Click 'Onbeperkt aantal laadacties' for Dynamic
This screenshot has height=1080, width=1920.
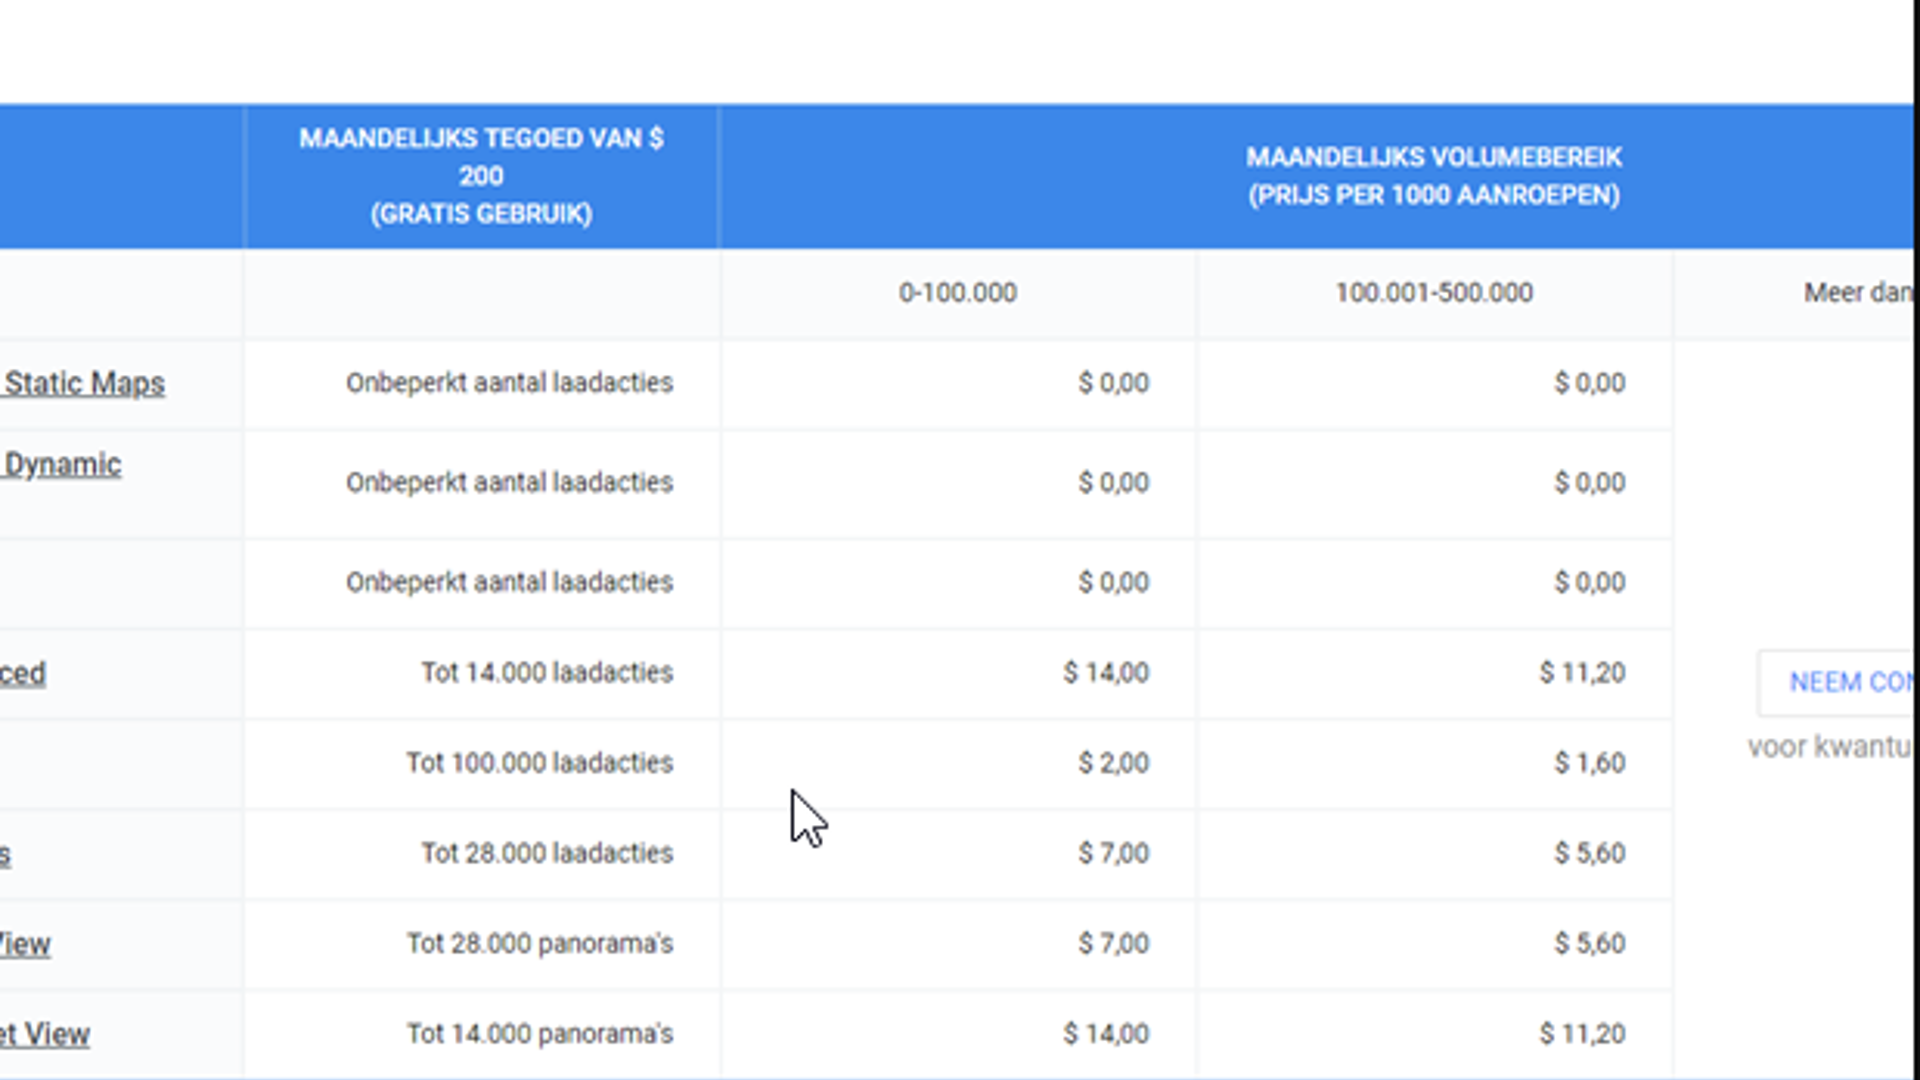510,483
